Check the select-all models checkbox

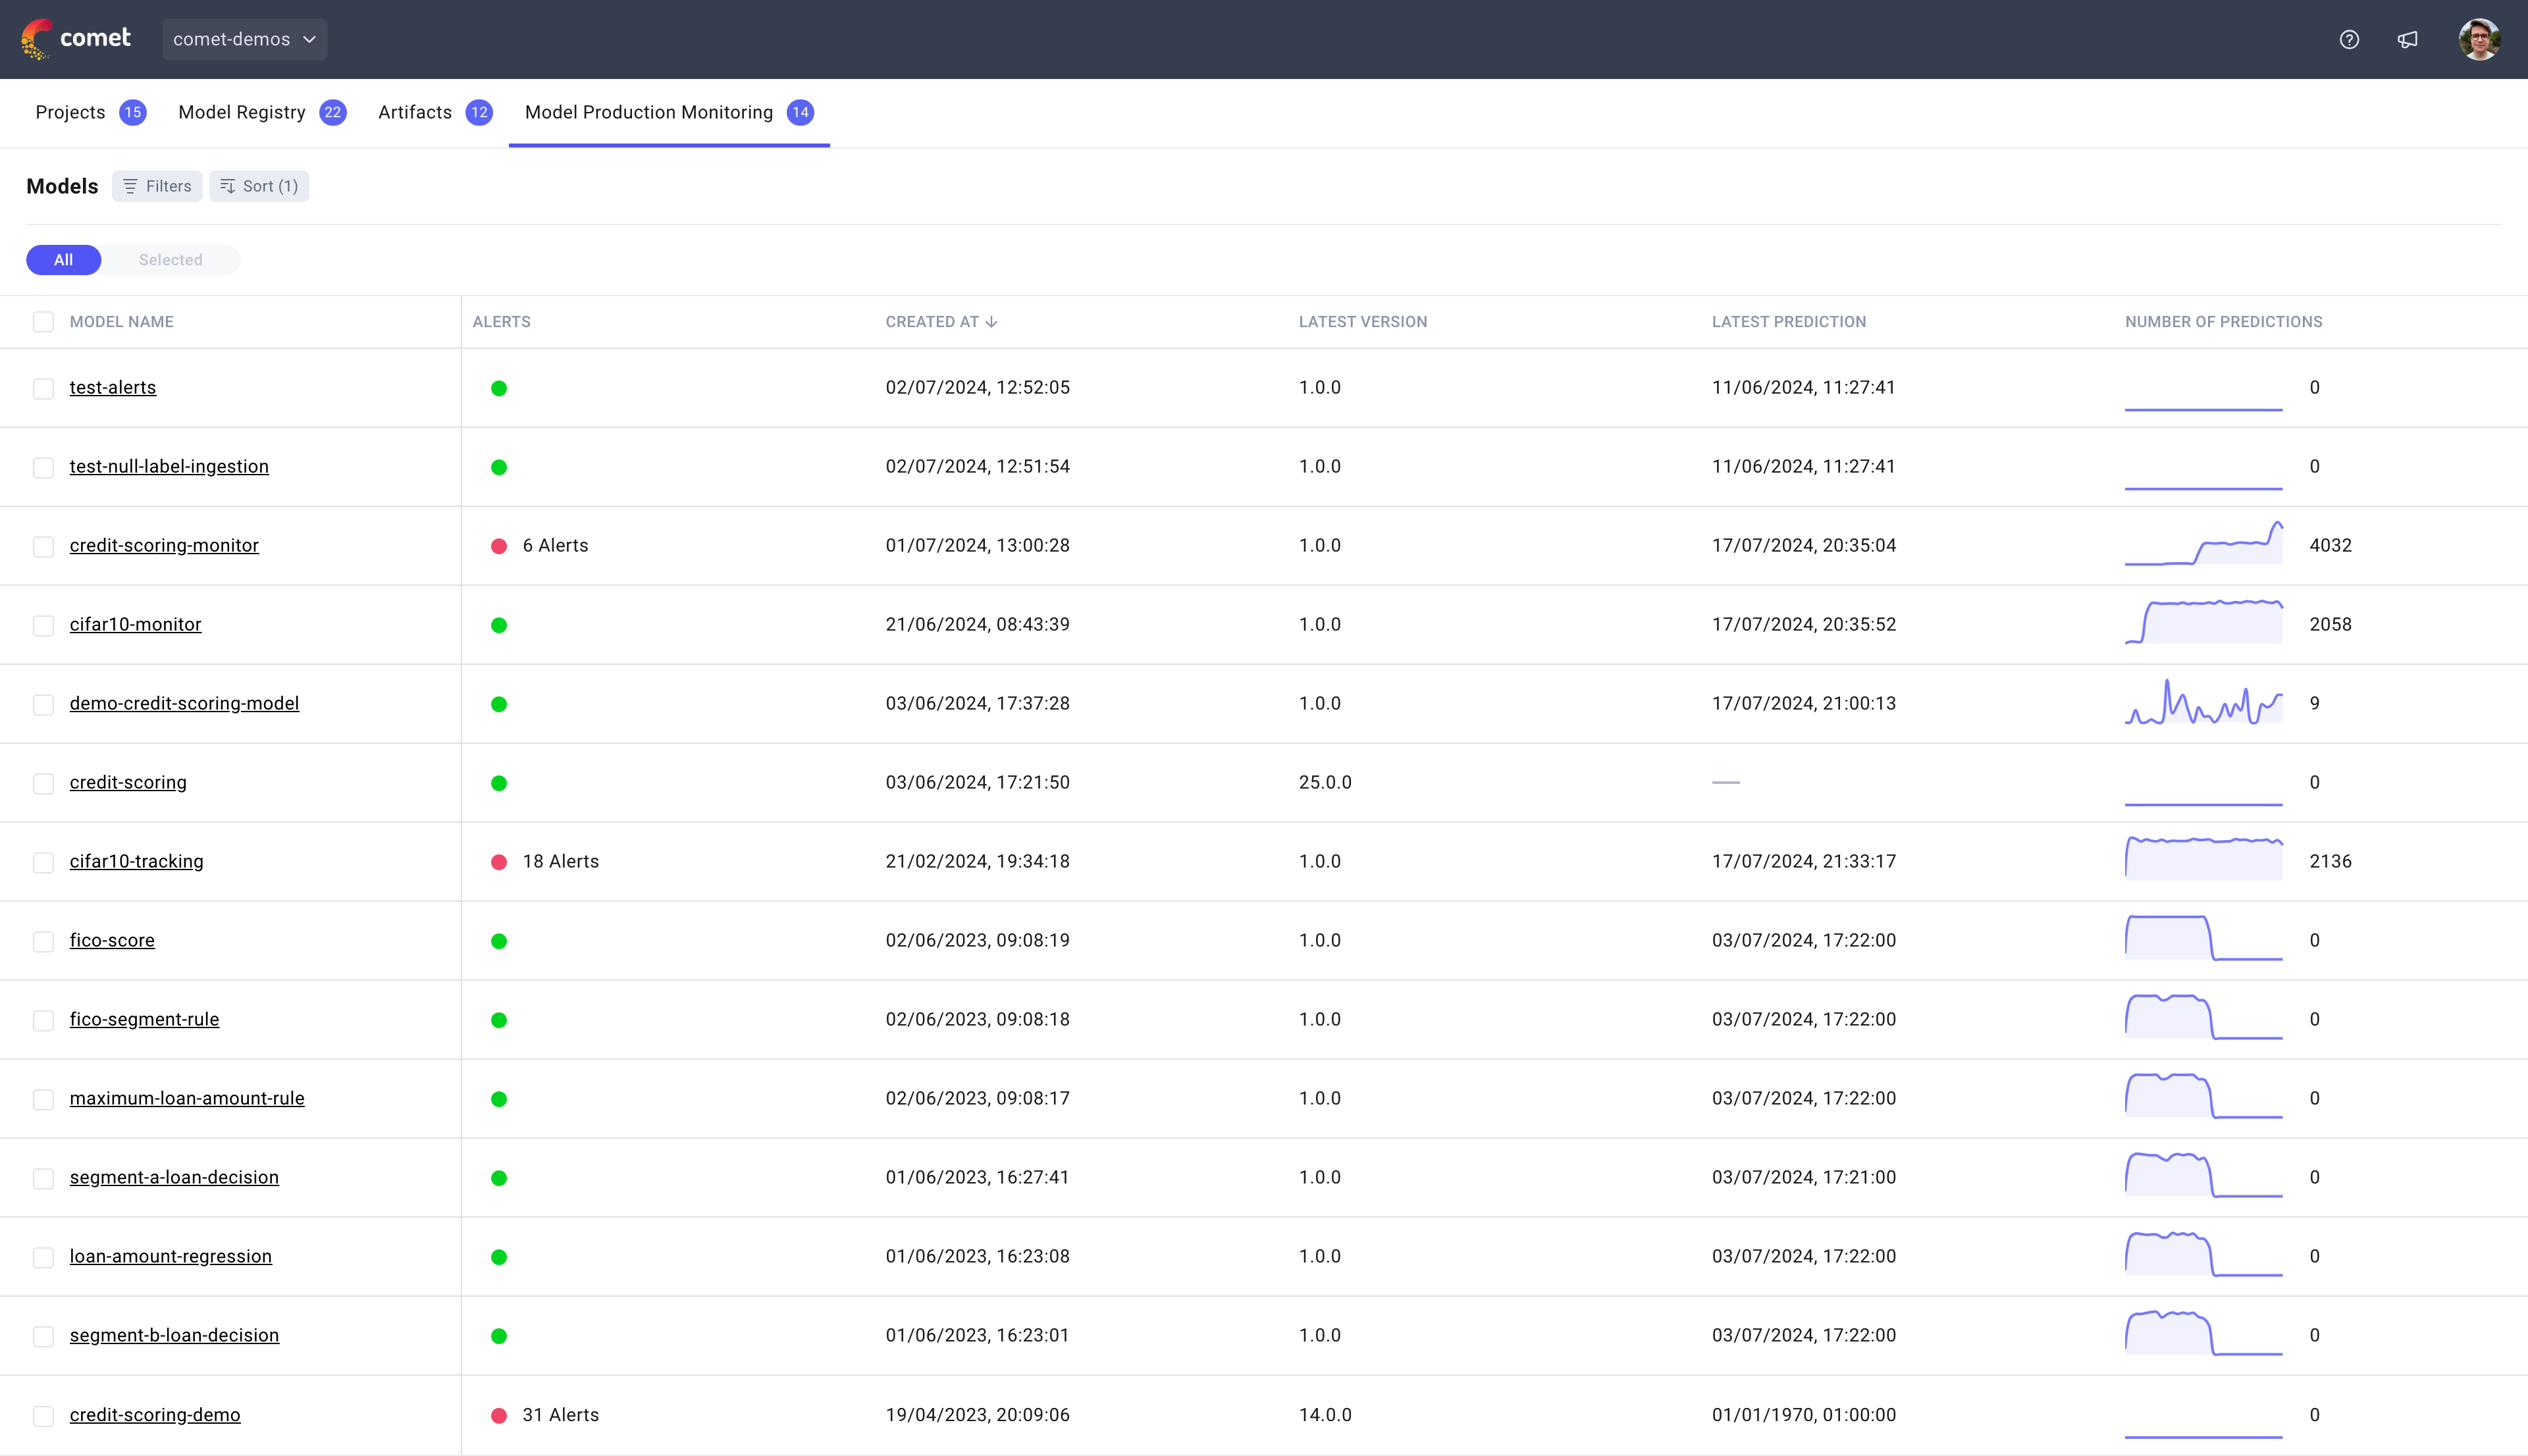pos(43,322)
